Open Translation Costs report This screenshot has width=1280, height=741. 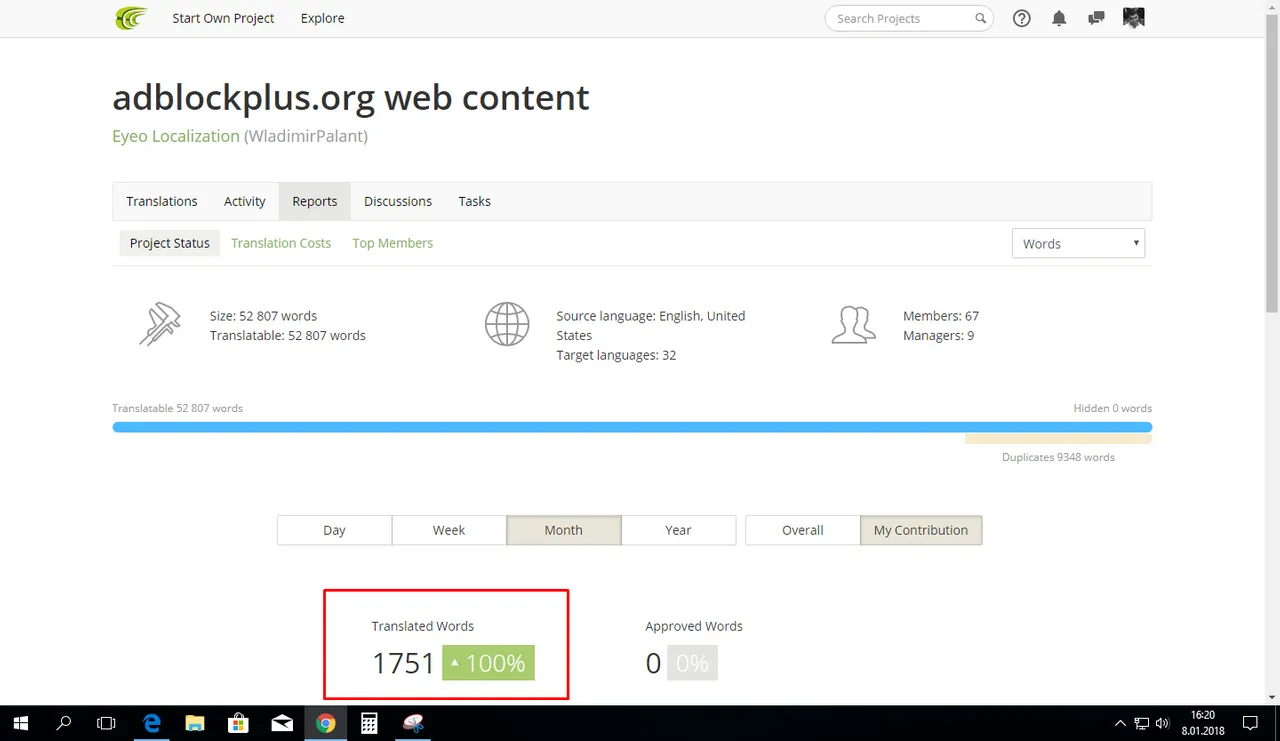point(281,243)
